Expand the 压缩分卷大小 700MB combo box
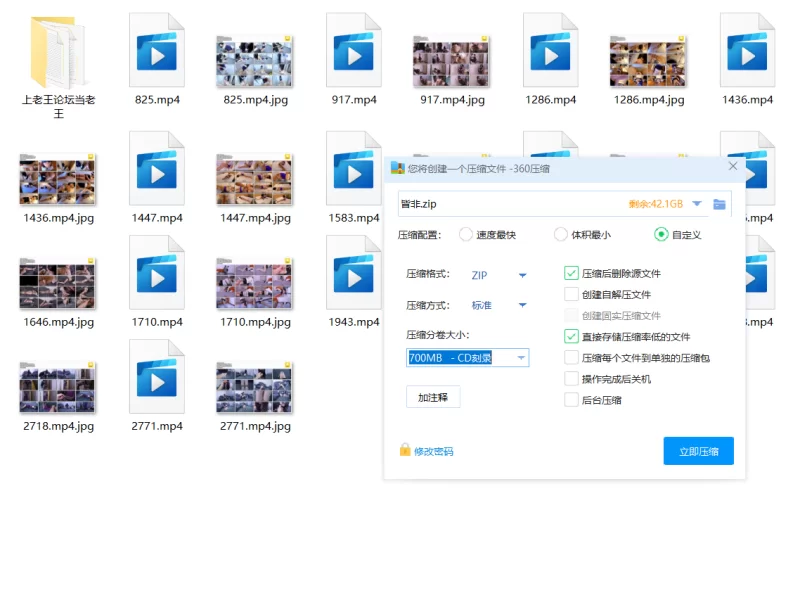The width and height of the screenshot is (800, 600). (x=521, y=358)
